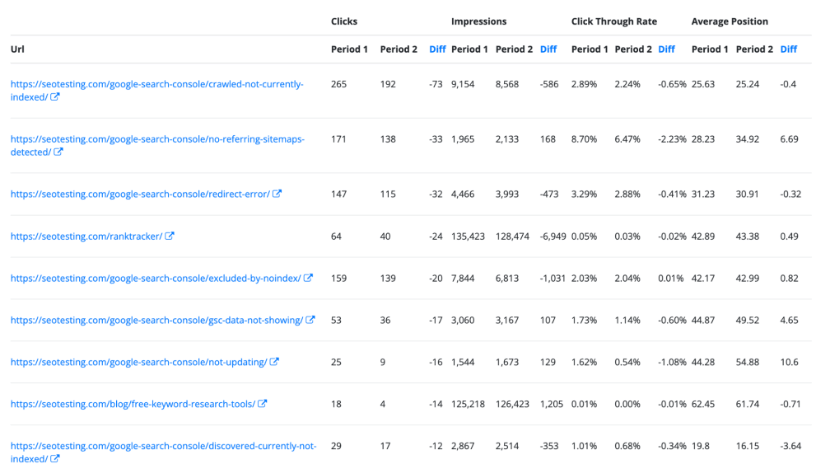Open the free-keyword-research-tools blog URL
823x471 pixels.
133,404
